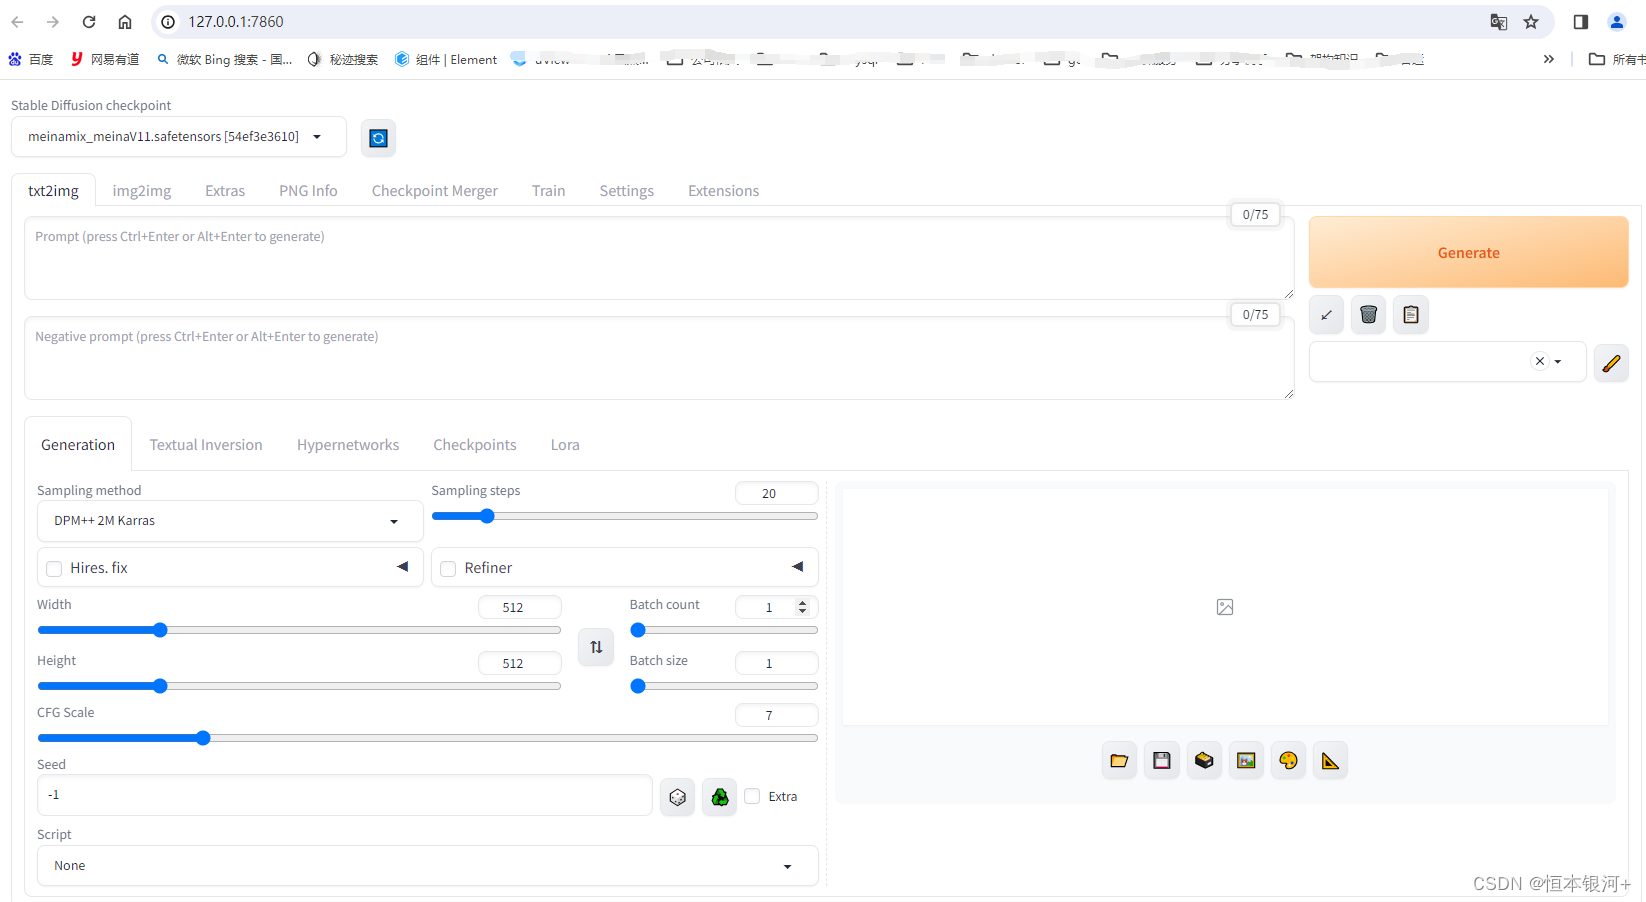Enable the Hires. fix checkbox
1646x902 pixels.
[x=55, y=569]
